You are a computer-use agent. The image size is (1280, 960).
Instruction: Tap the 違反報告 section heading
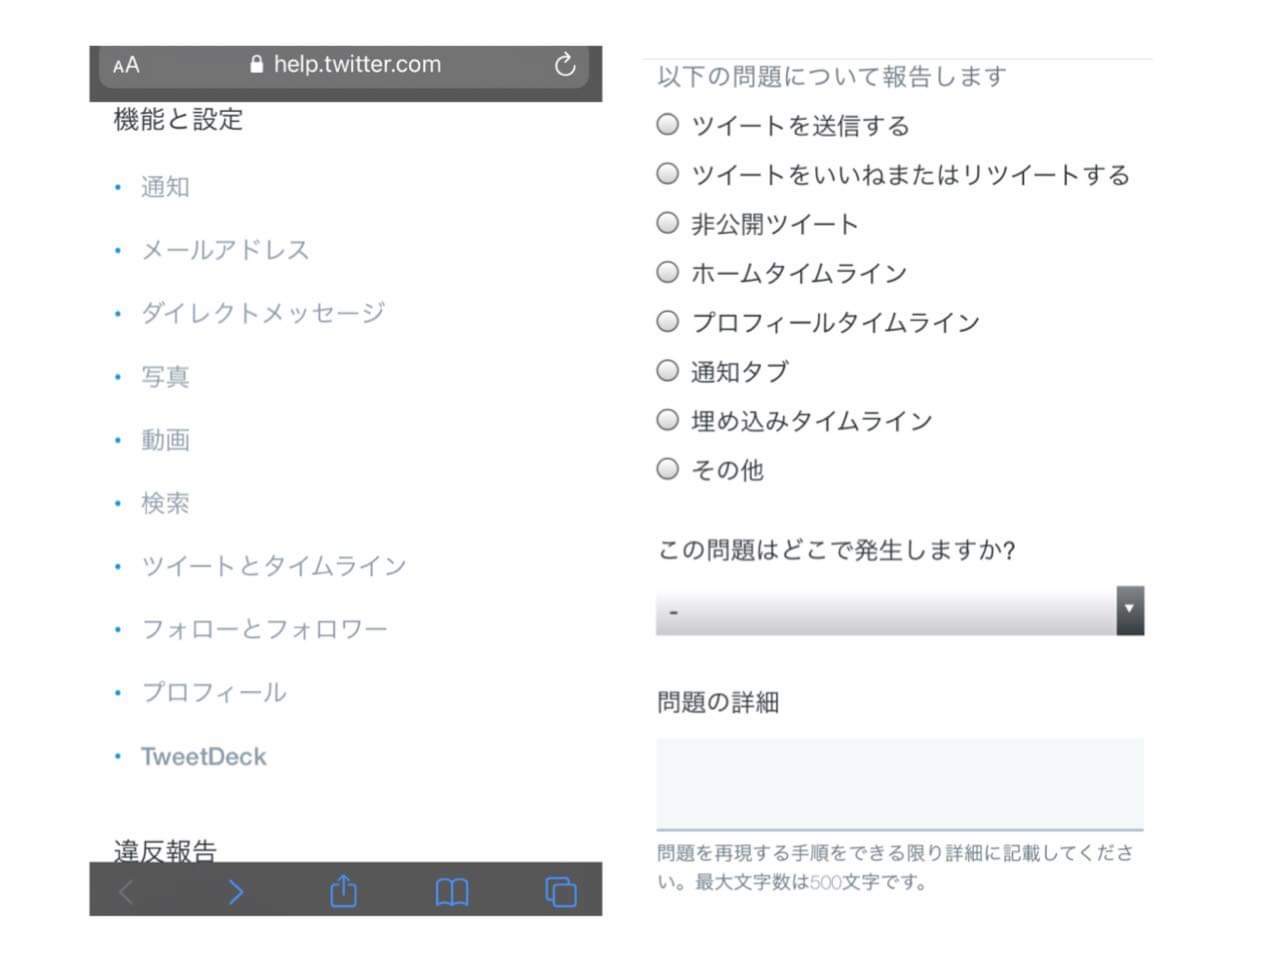(165, 851)
